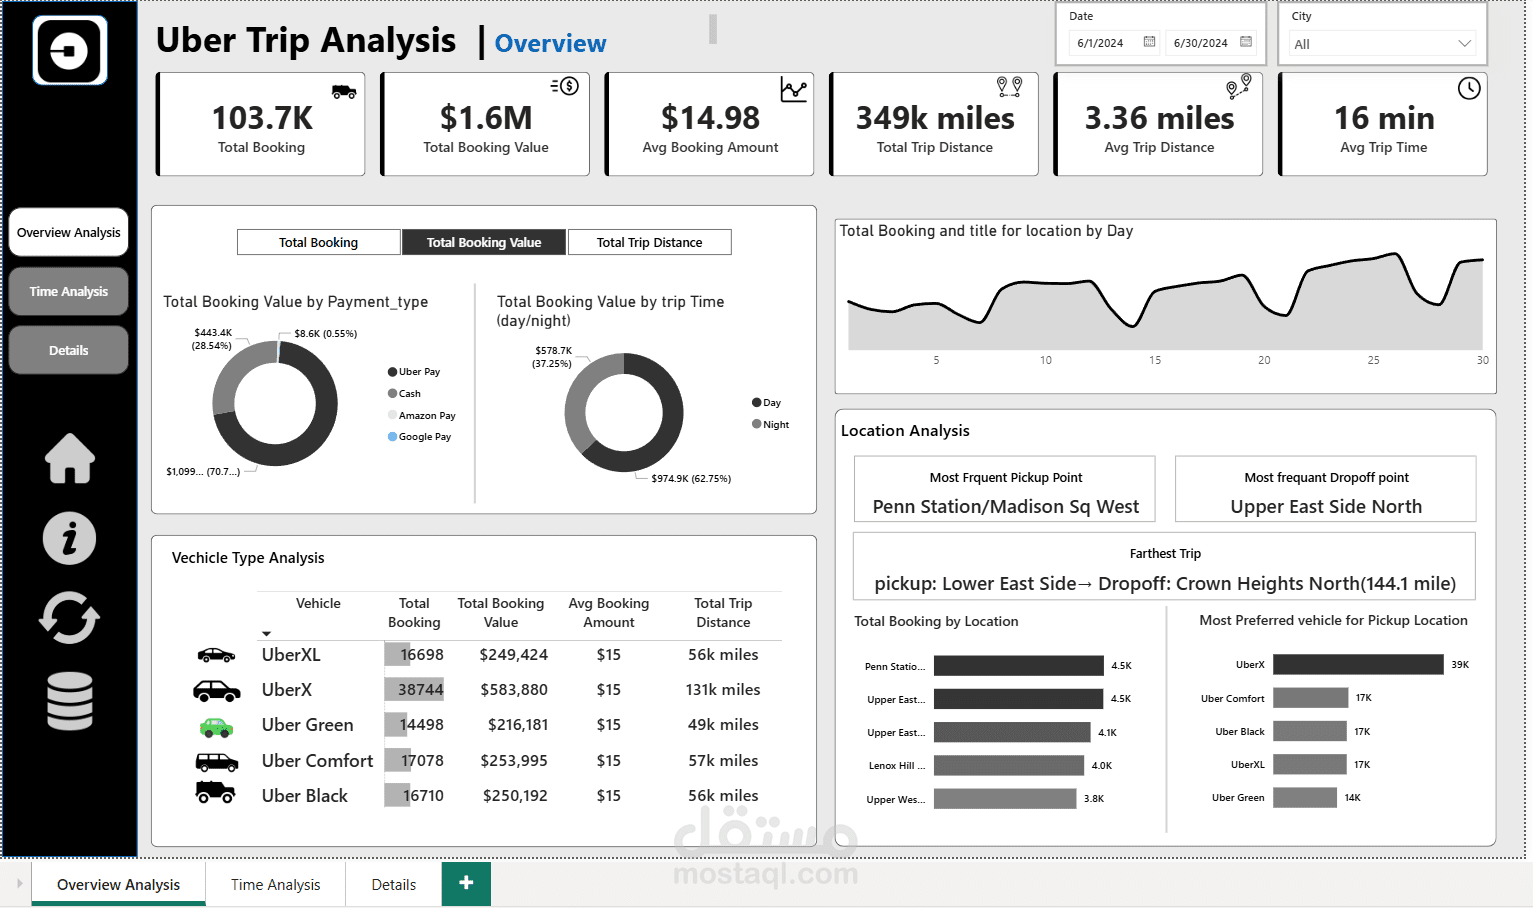Click the Uber Black bar in preferred vehicle chart
Screen dimensions: 1533x908
[1310, 731]
